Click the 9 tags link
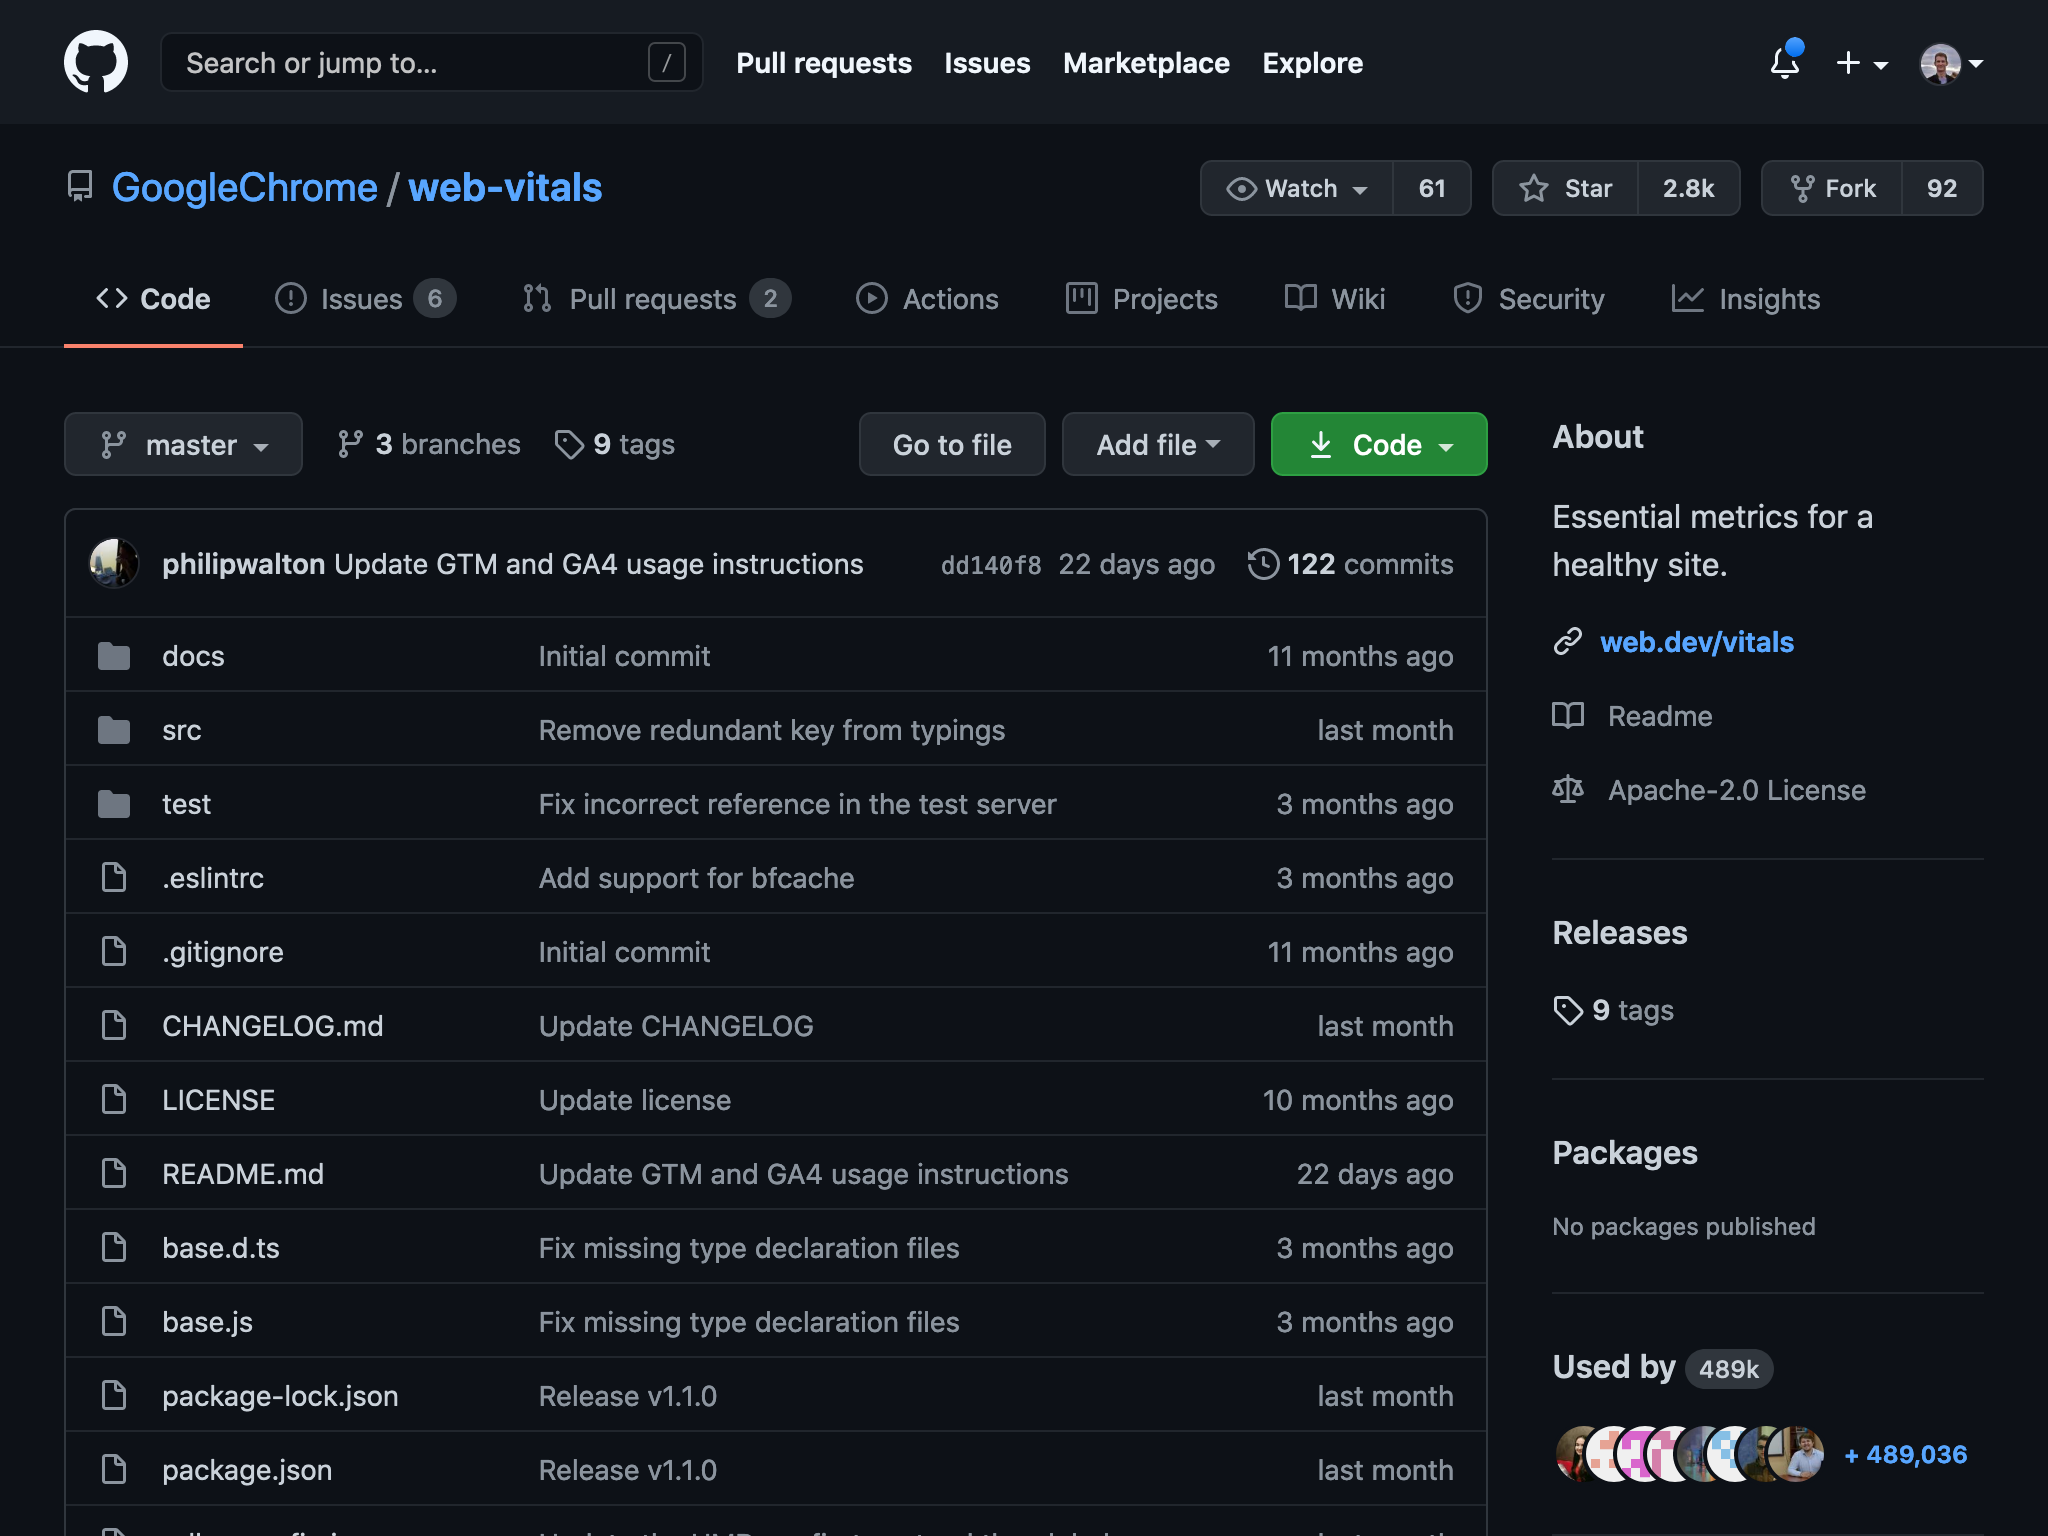Screen dimensions: 2048x1536 615,444
